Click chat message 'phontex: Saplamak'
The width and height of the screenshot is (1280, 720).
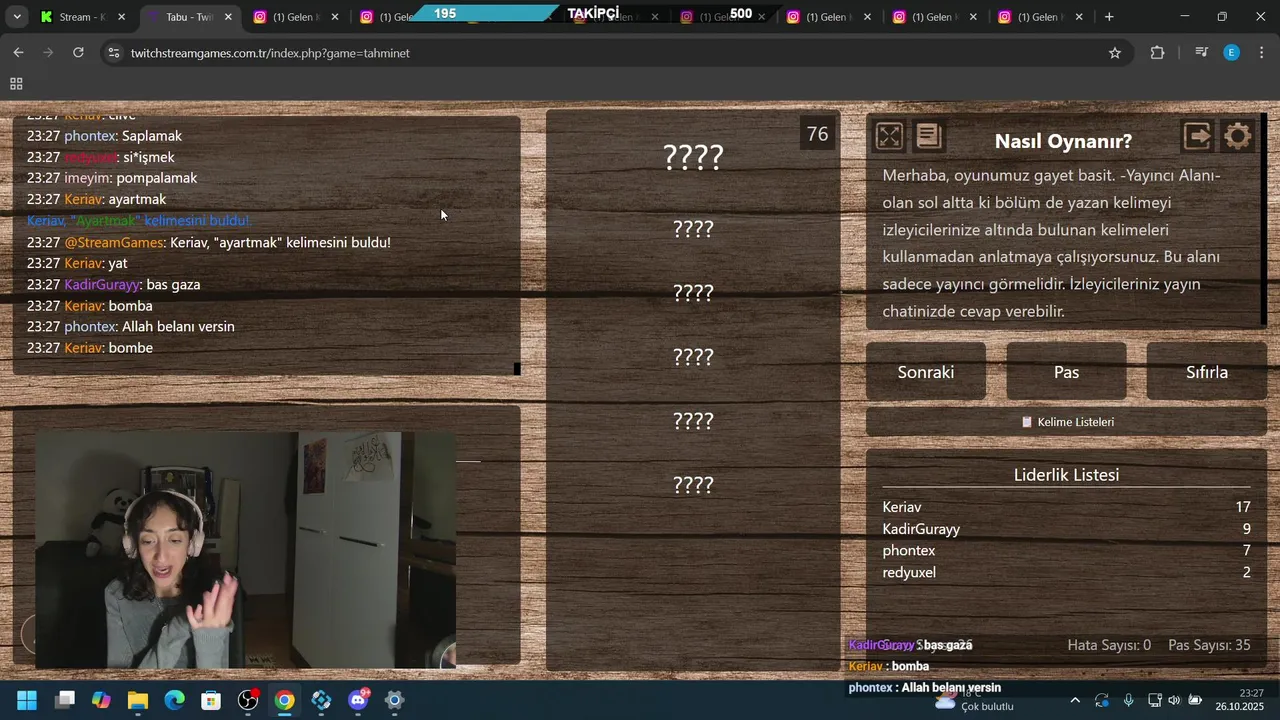click(105, 136)
